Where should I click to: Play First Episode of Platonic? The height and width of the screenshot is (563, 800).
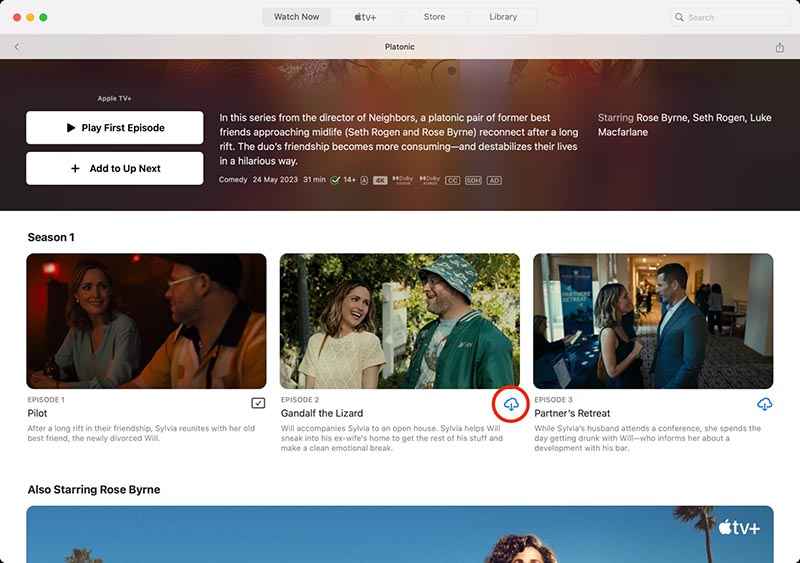point(115,128)
